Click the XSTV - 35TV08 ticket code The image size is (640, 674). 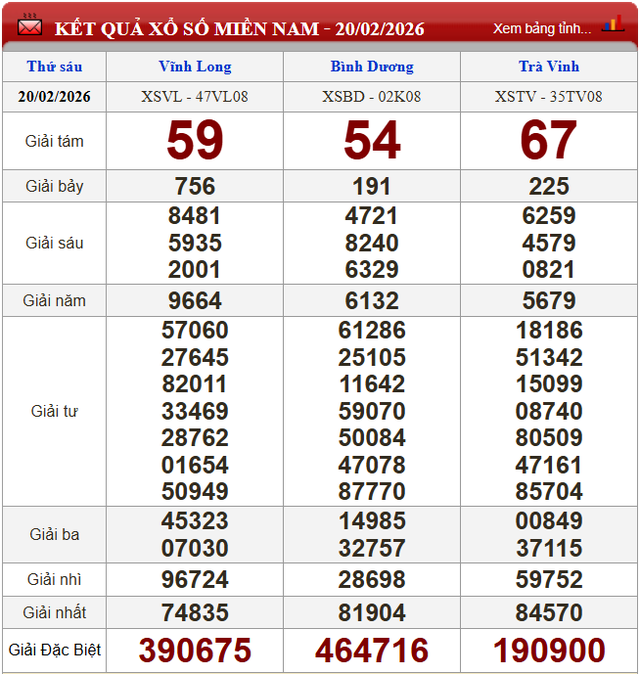(x=549, y=96)
